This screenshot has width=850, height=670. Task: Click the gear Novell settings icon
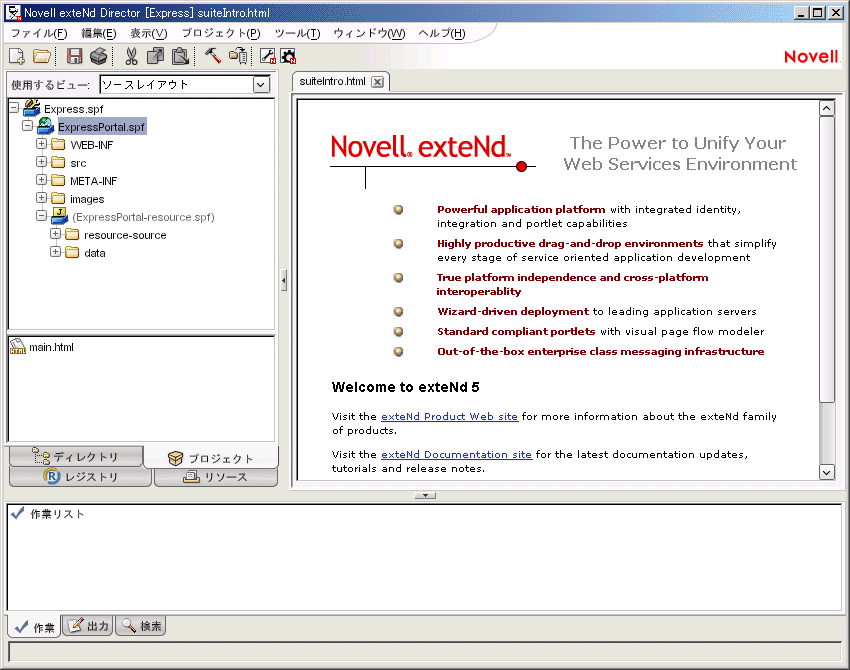[x=288, y=56]
